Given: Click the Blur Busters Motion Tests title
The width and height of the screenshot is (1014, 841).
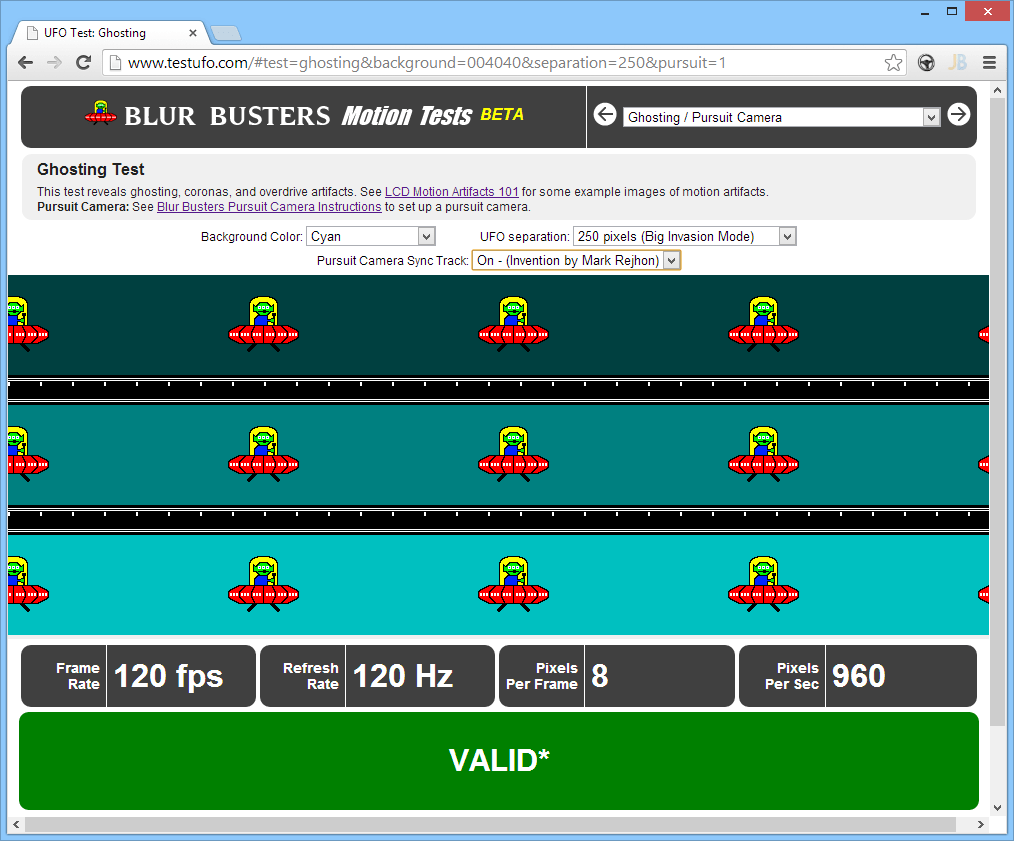Looking at the screenshot, I should pos(298,116).
